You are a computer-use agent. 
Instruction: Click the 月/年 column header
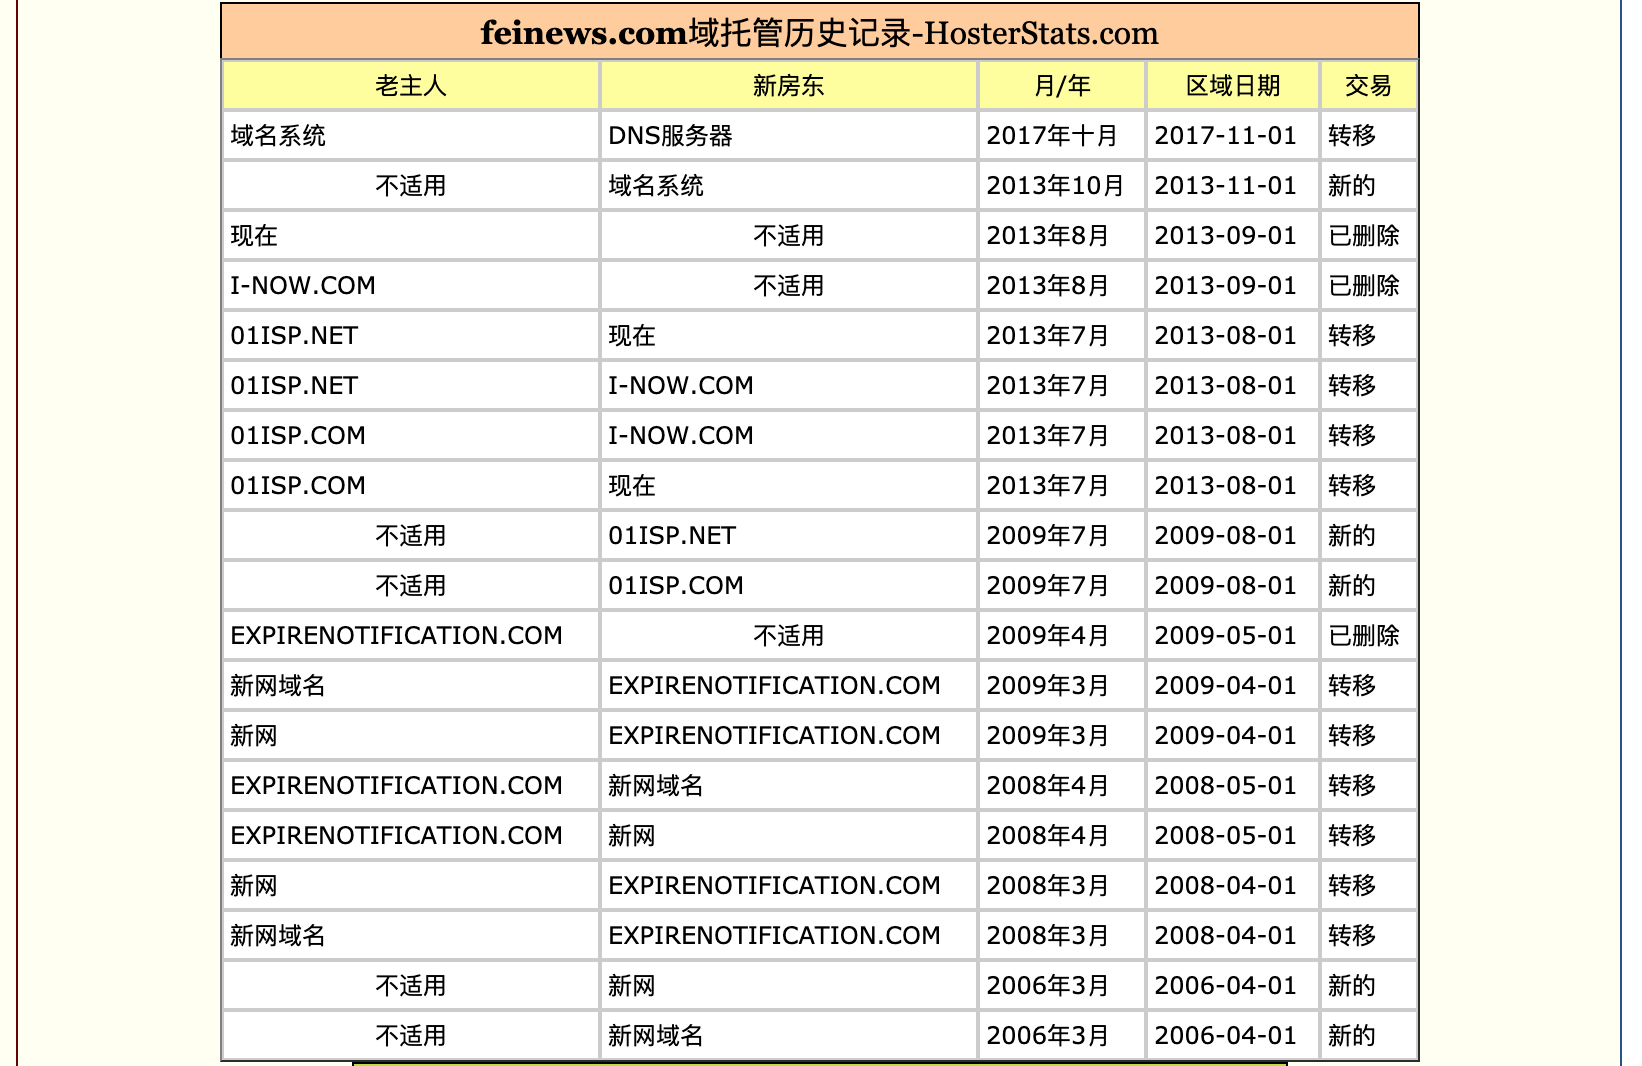click(x=1061, y=86)
